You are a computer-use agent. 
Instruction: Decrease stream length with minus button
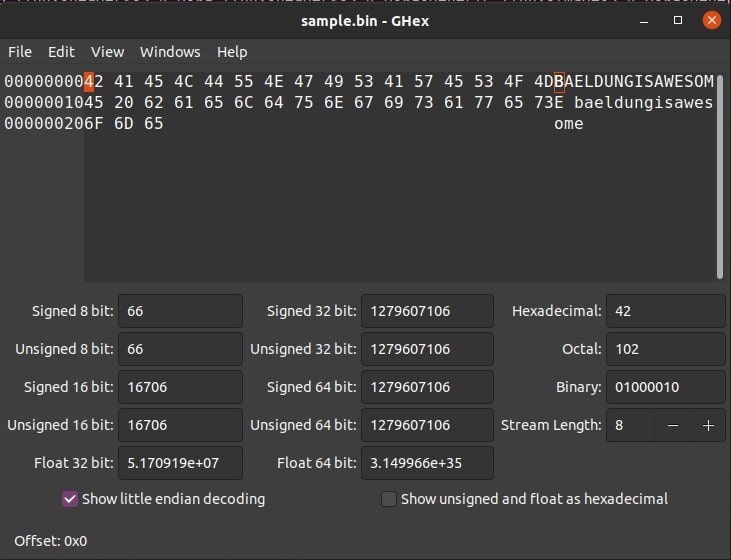coord(673,425)
